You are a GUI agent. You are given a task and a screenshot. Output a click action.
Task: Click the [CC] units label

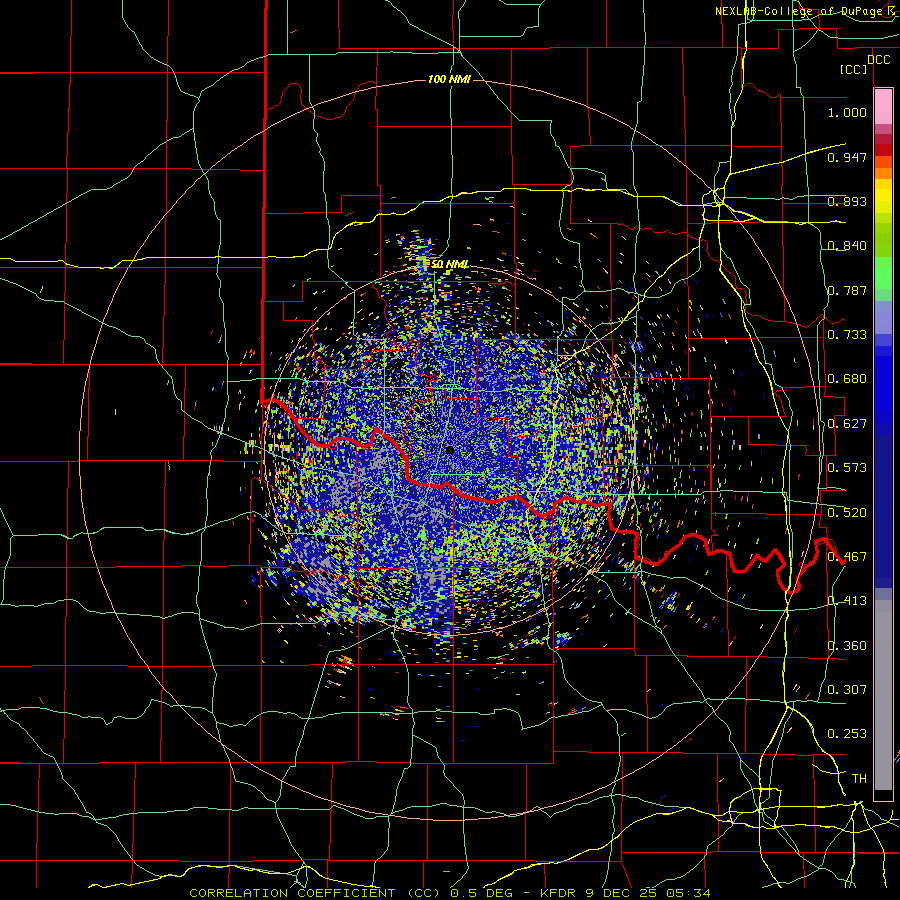point(854,69)
